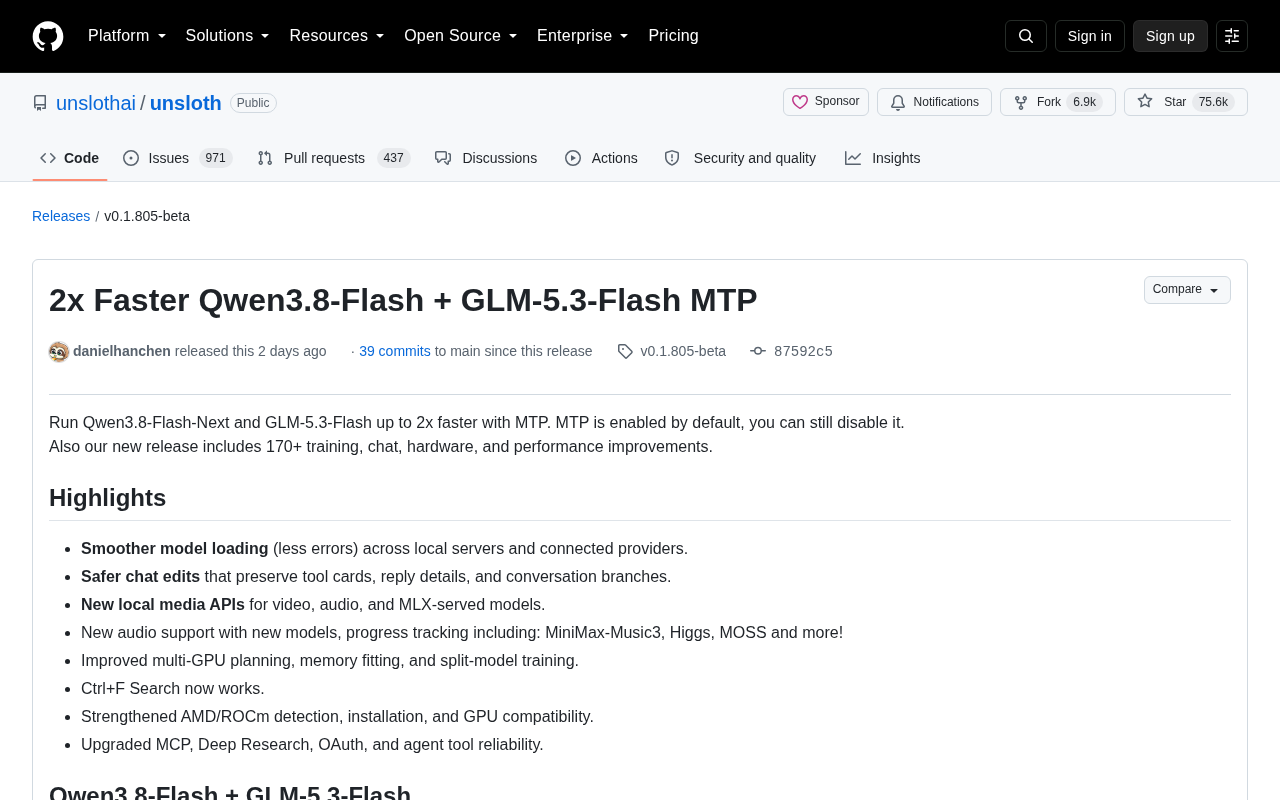Viewport: 1280px width, 800px height.
Task: Expand the Resources menu
Action: [337, 36]
